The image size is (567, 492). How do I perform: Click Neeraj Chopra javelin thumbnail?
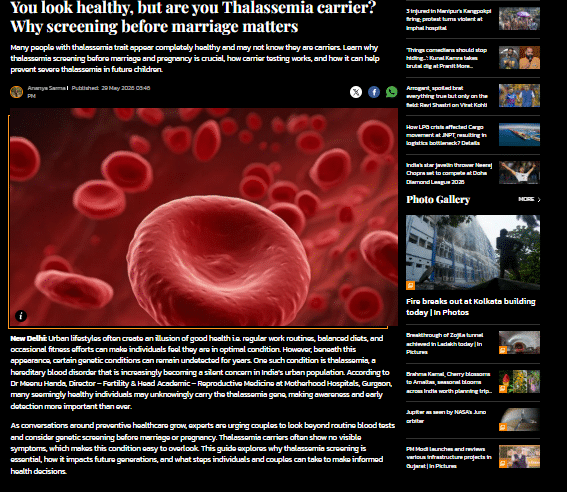click(x=519, y=172)
